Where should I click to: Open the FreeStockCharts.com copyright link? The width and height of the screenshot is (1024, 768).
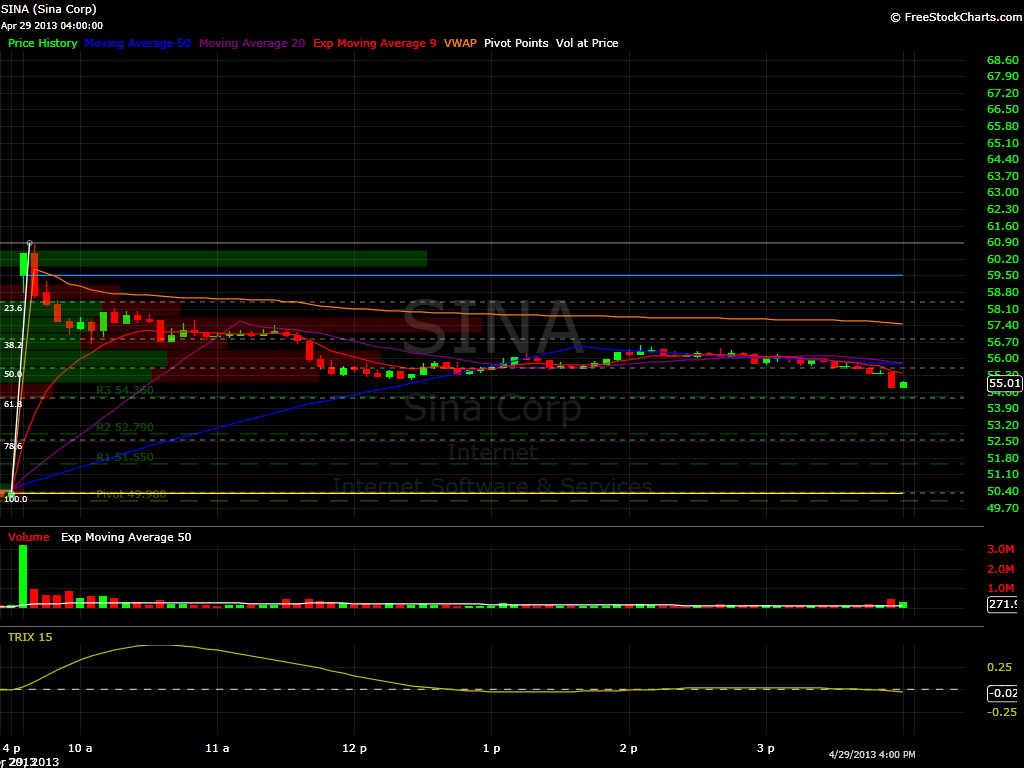click(957, 18)
